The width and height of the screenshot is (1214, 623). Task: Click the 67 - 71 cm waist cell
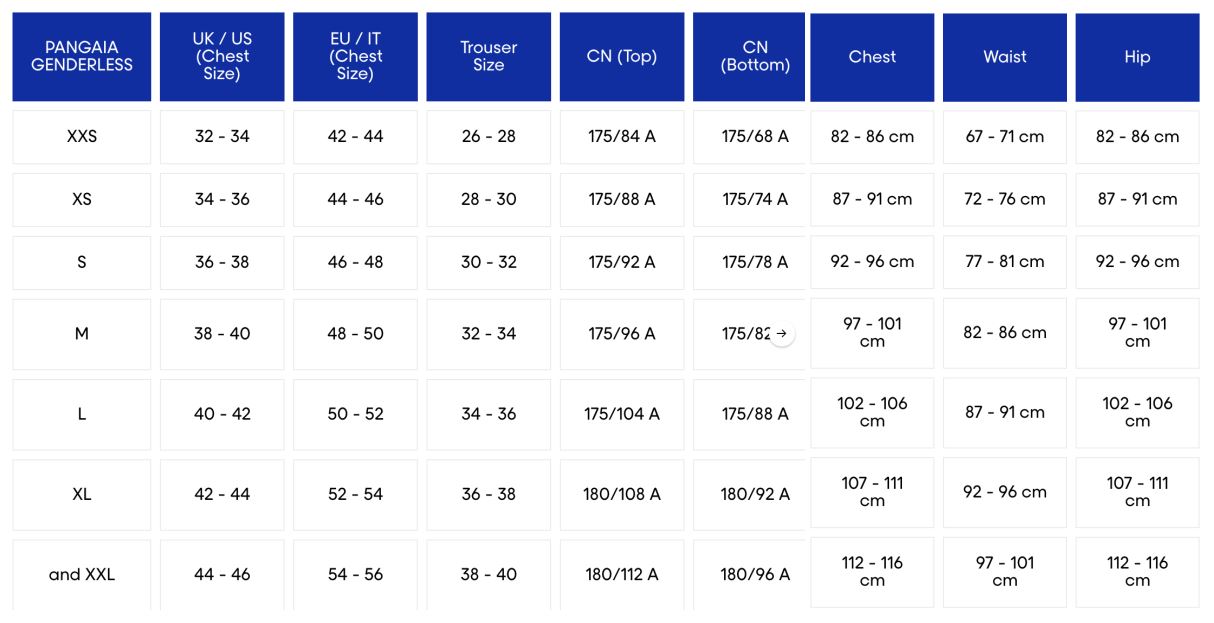[x=1005, y=137]
